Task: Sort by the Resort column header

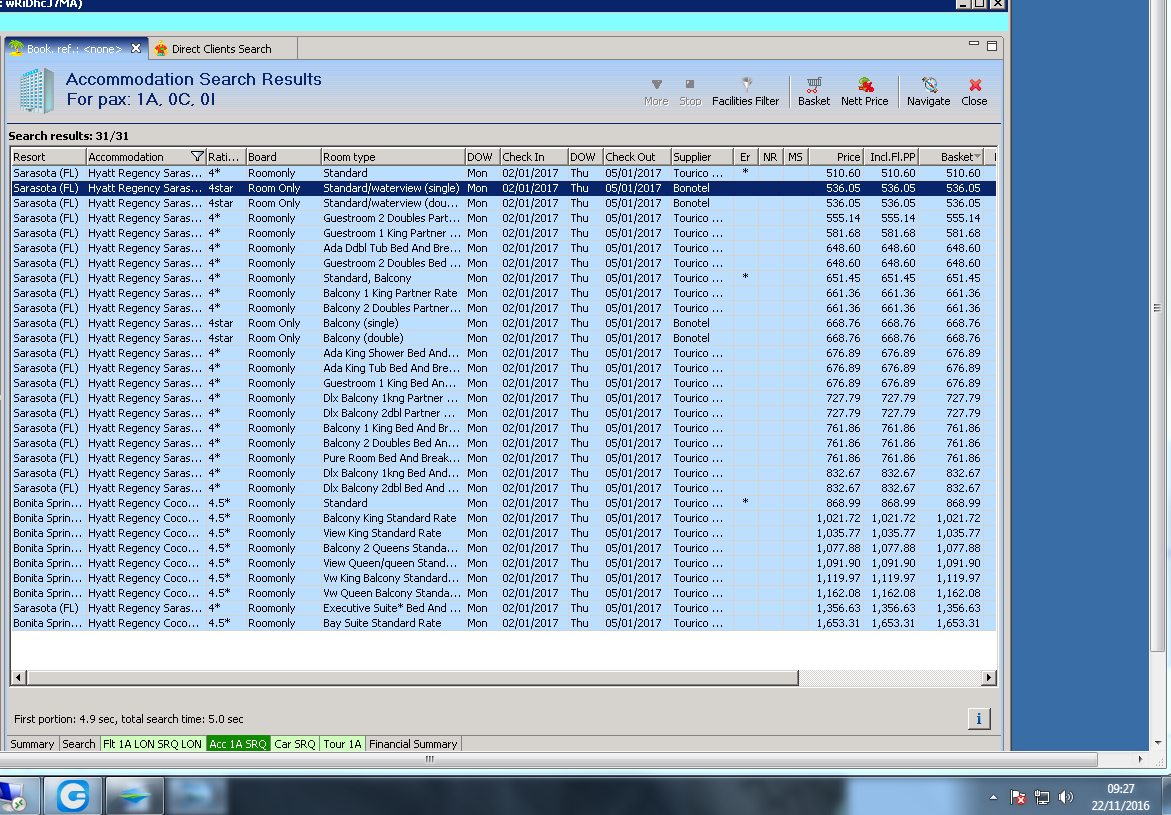Action: point(48,157)
